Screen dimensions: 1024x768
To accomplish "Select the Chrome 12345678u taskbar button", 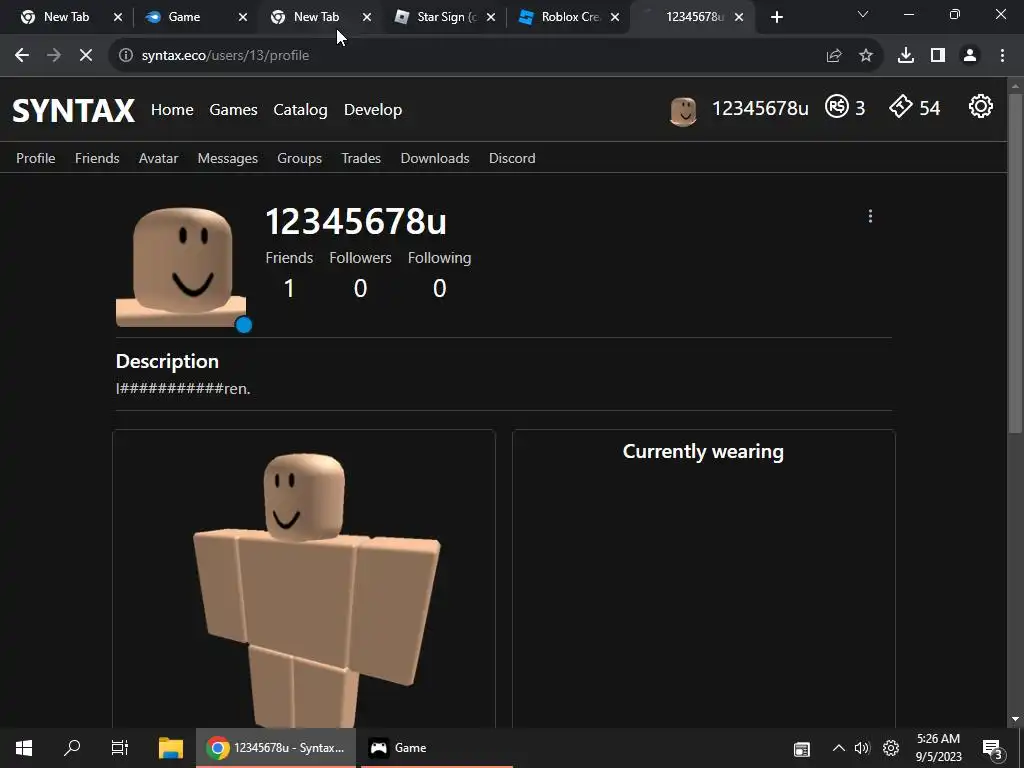I will click(x=276, y=748).
